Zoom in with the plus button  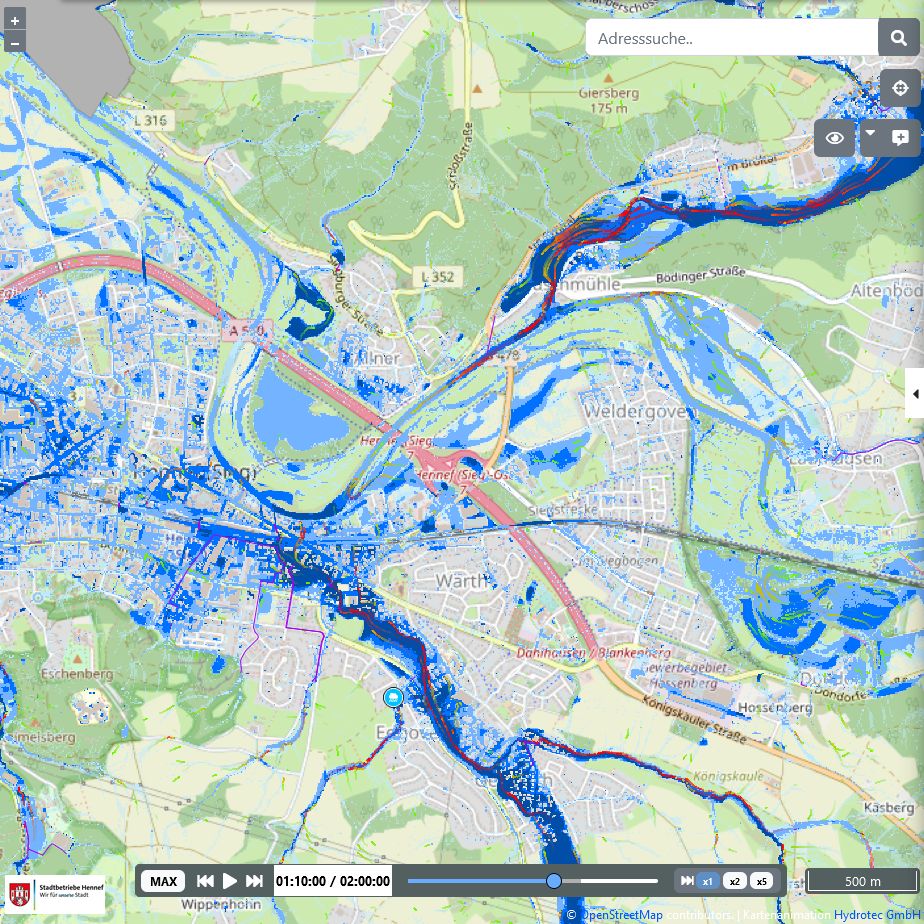[x=14, y=20]
